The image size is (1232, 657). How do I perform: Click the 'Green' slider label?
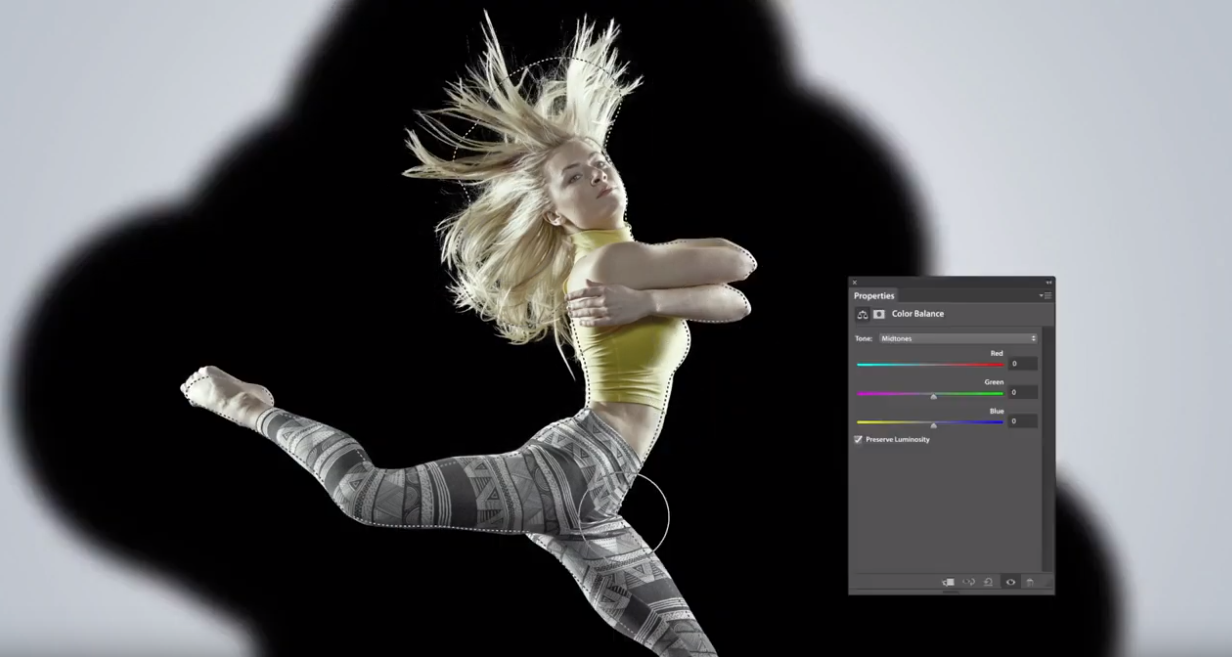994,382
